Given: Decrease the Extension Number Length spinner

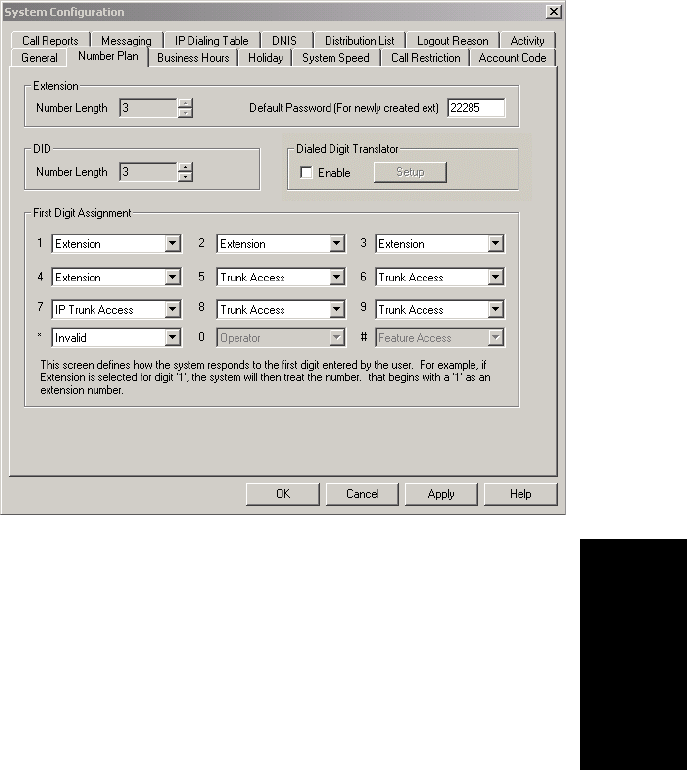Looking at the screenshot, I should coord(185,113).
